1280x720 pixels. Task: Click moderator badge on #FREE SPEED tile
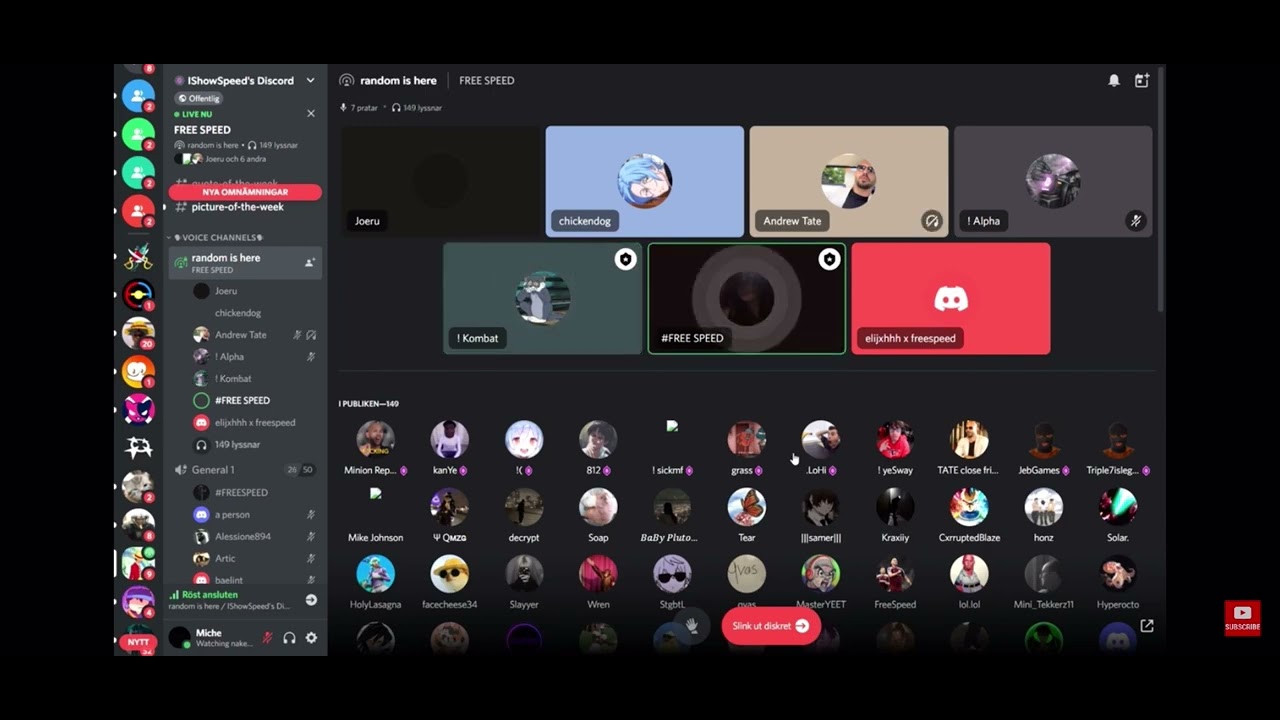coord(829,260)
